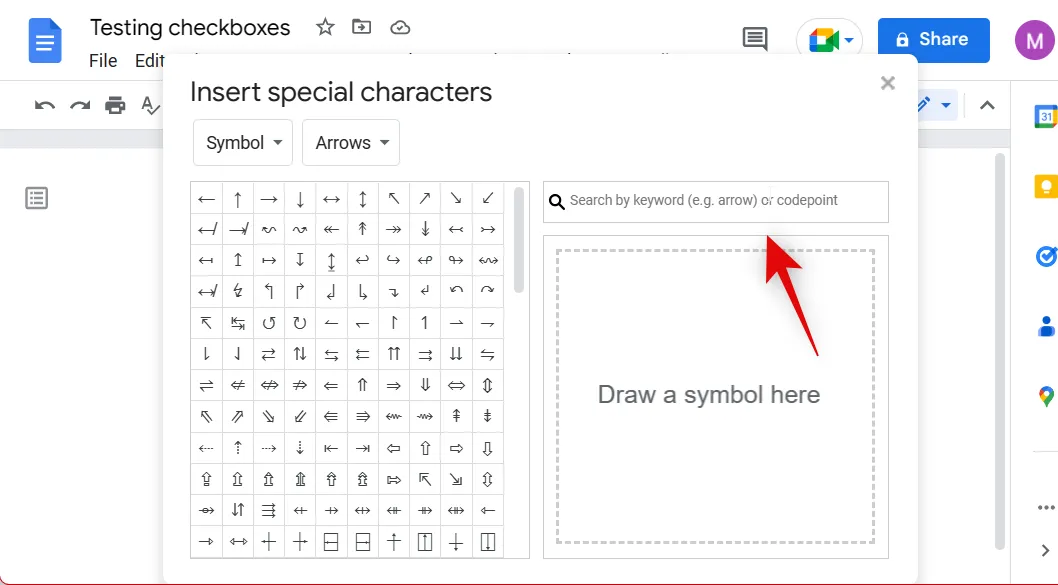This screenshot has width=1058, height=585.
Task: Insert the leftwards white arrow ⇦
Action: (394, 448)
